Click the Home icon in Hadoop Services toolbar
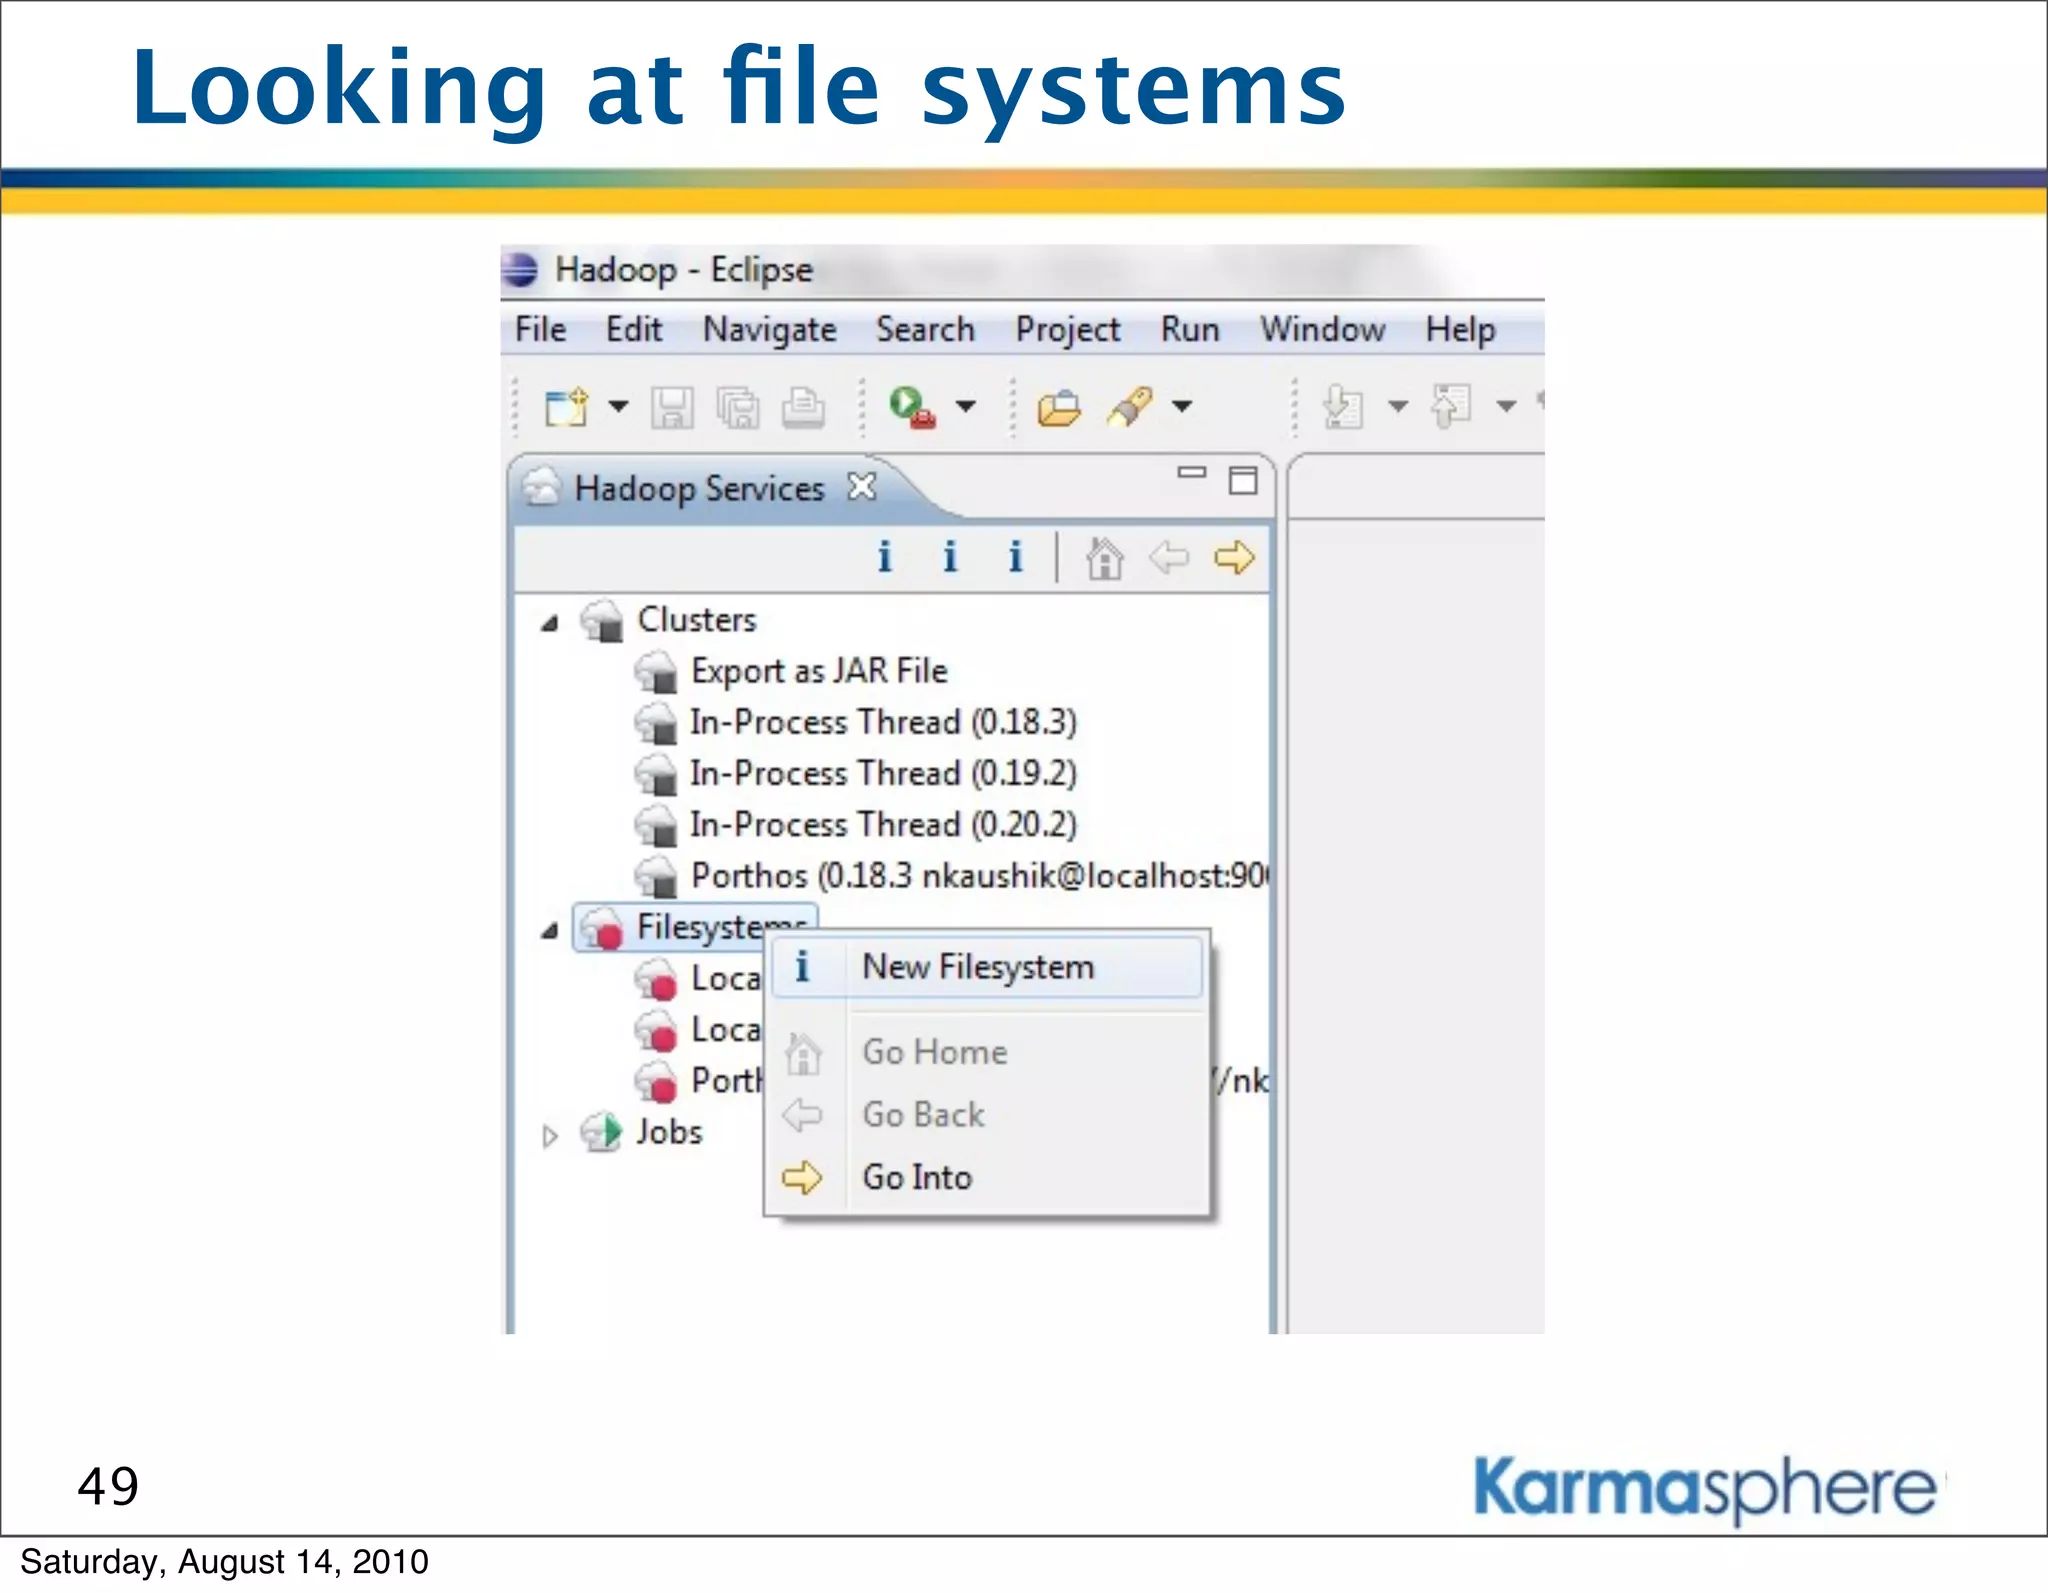Screen dimensions: 2048x1593 pyautogui.click(x=1105, y=558)
